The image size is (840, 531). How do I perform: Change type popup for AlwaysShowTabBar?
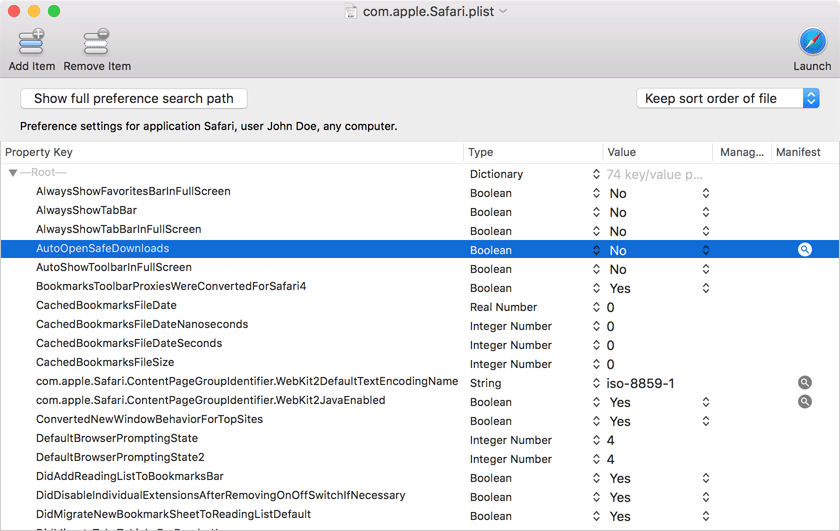tap(596, 212)
